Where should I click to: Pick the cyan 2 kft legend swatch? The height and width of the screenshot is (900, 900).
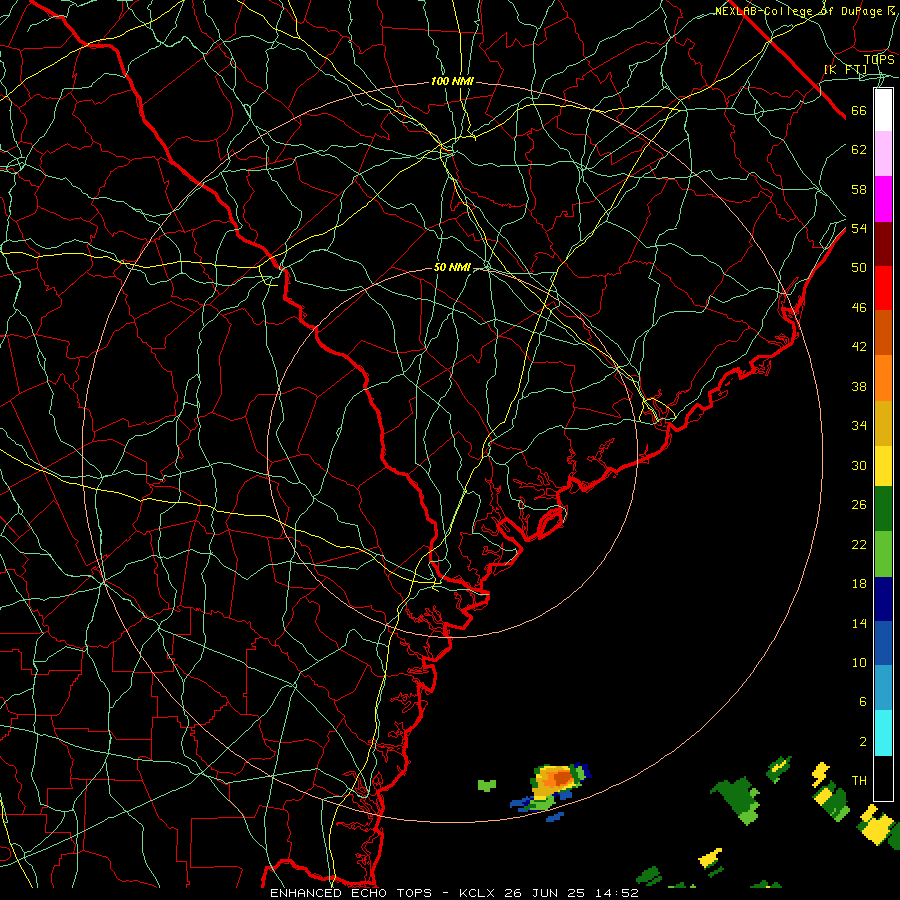pos(883,733)
